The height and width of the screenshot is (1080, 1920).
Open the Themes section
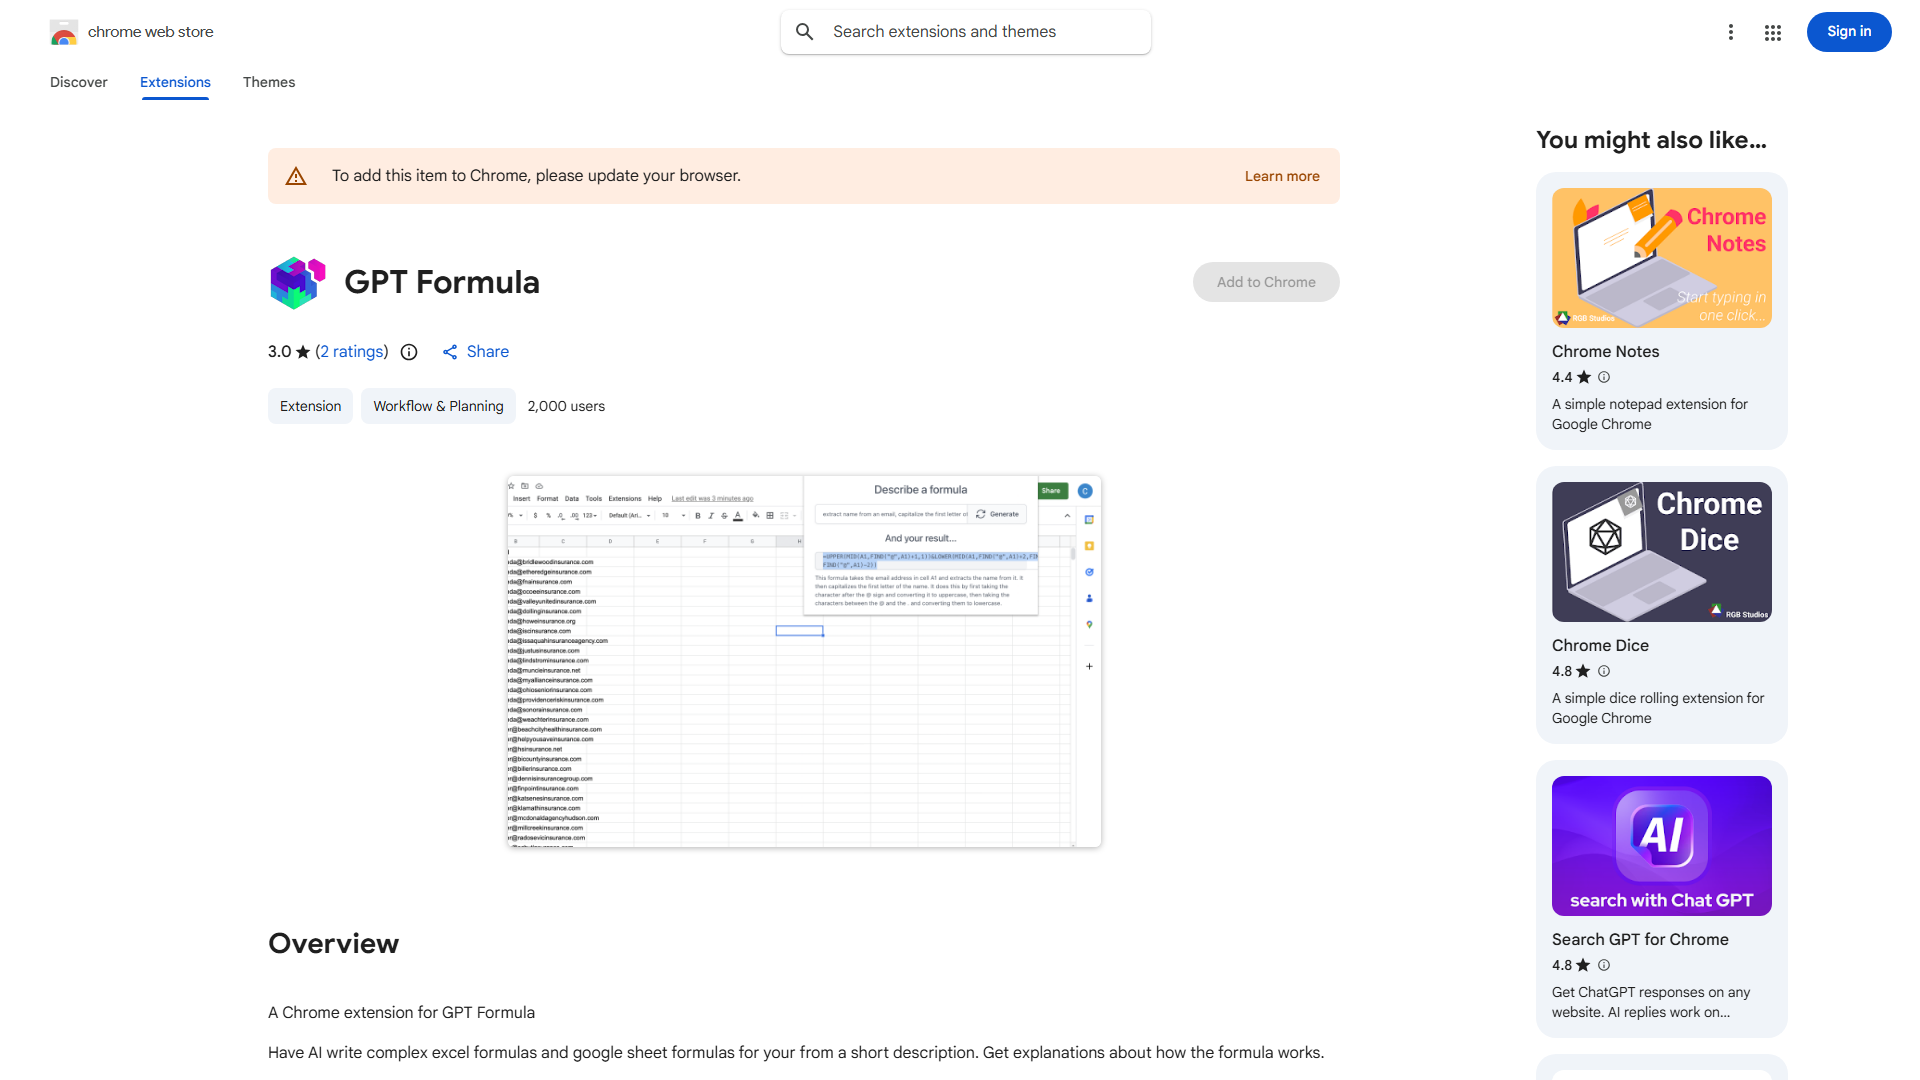tap(268, 82)
